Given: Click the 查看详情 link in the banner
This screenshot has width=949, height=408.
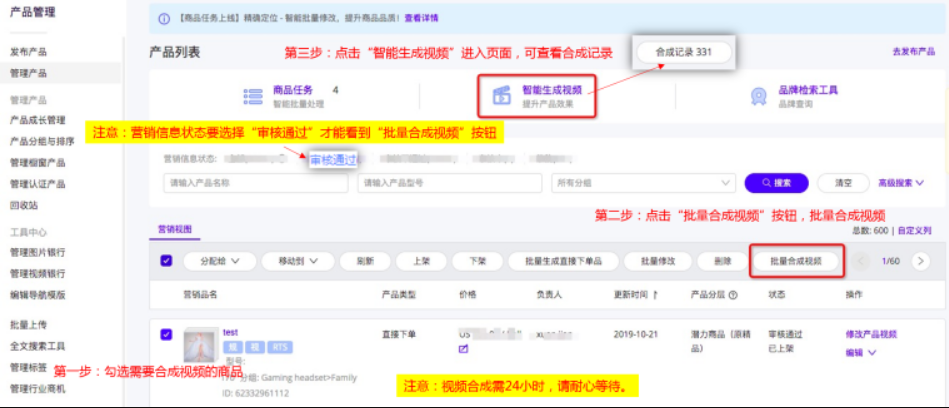Looking at the screenshot, I should [417, 18].
